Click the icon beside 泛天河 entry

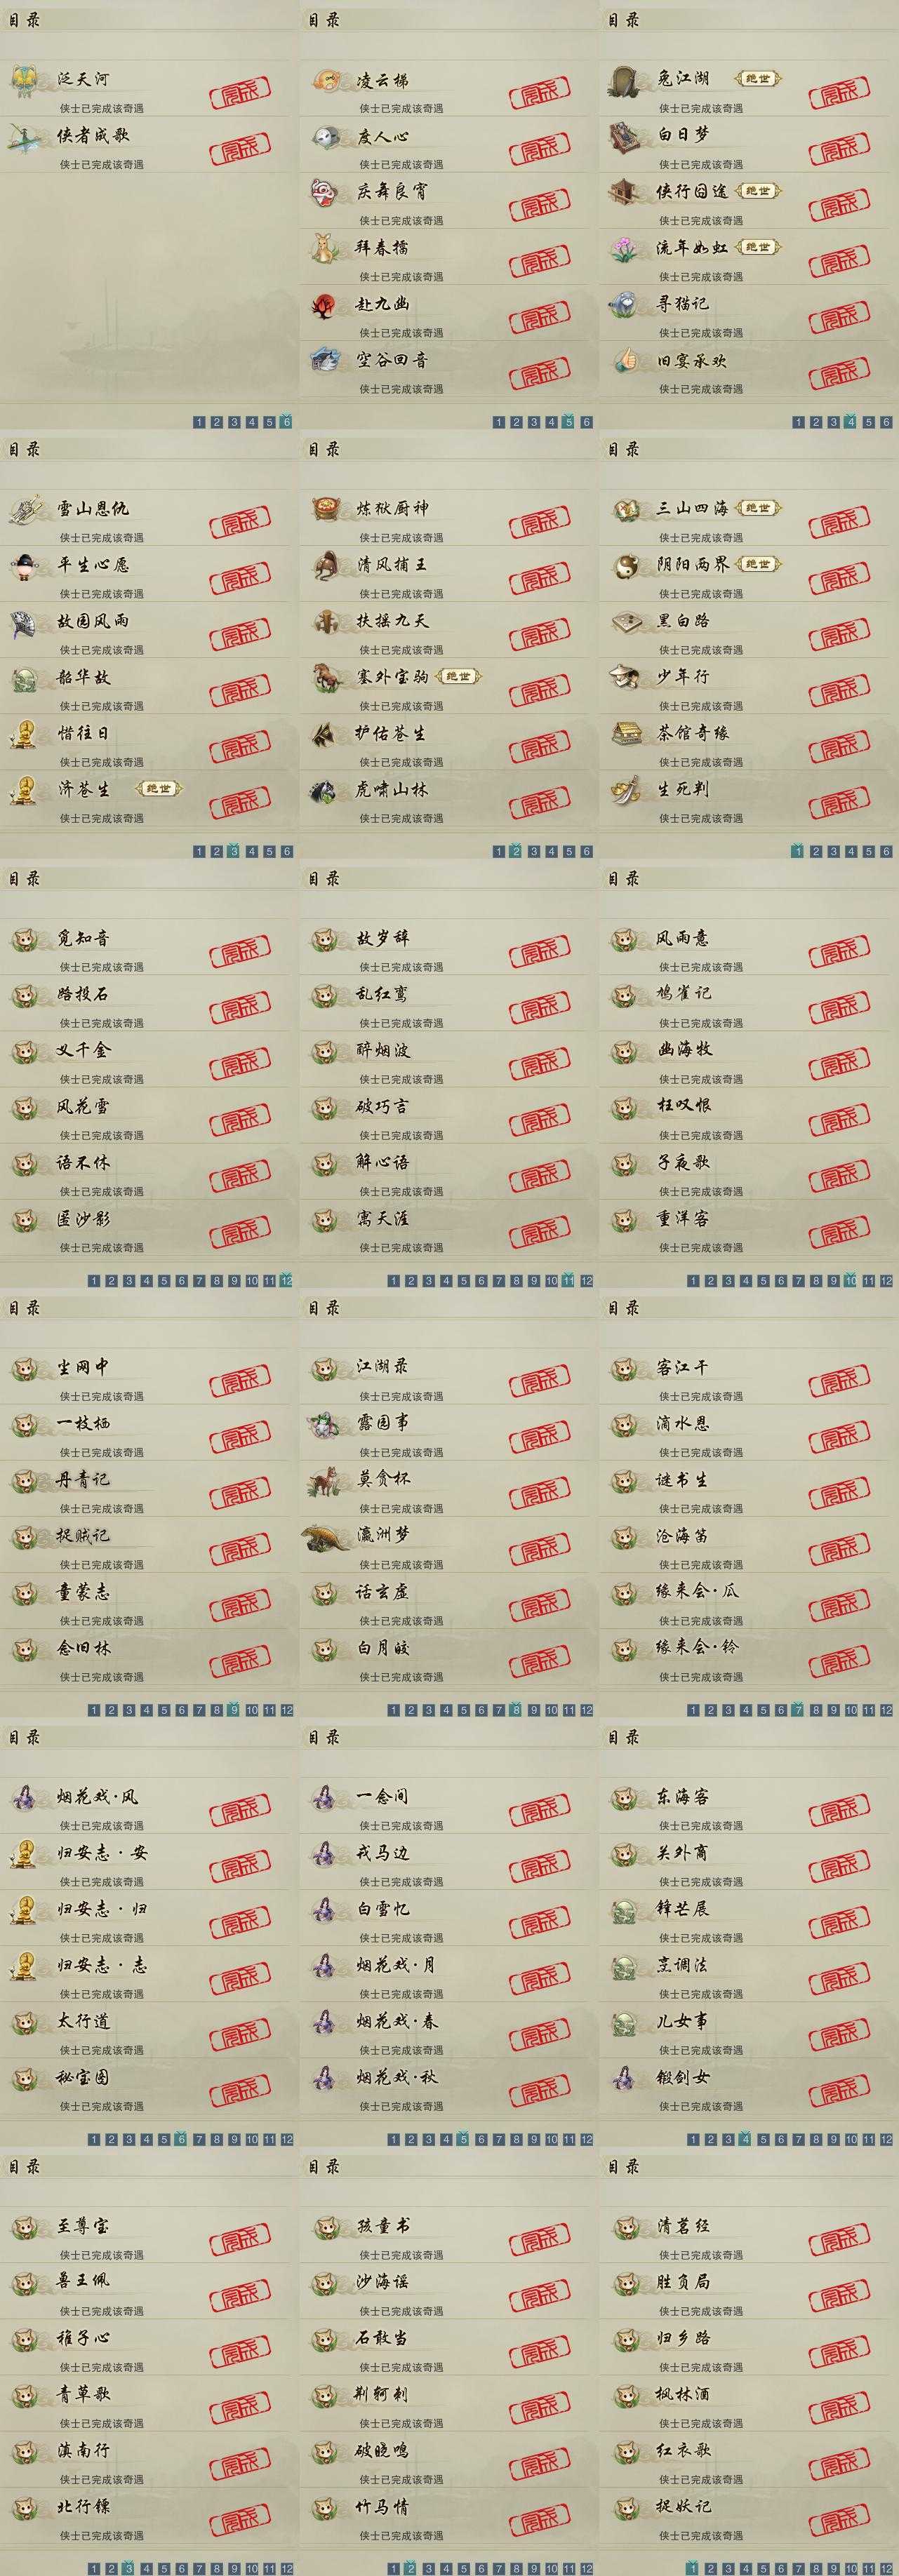tap(25, 81)
